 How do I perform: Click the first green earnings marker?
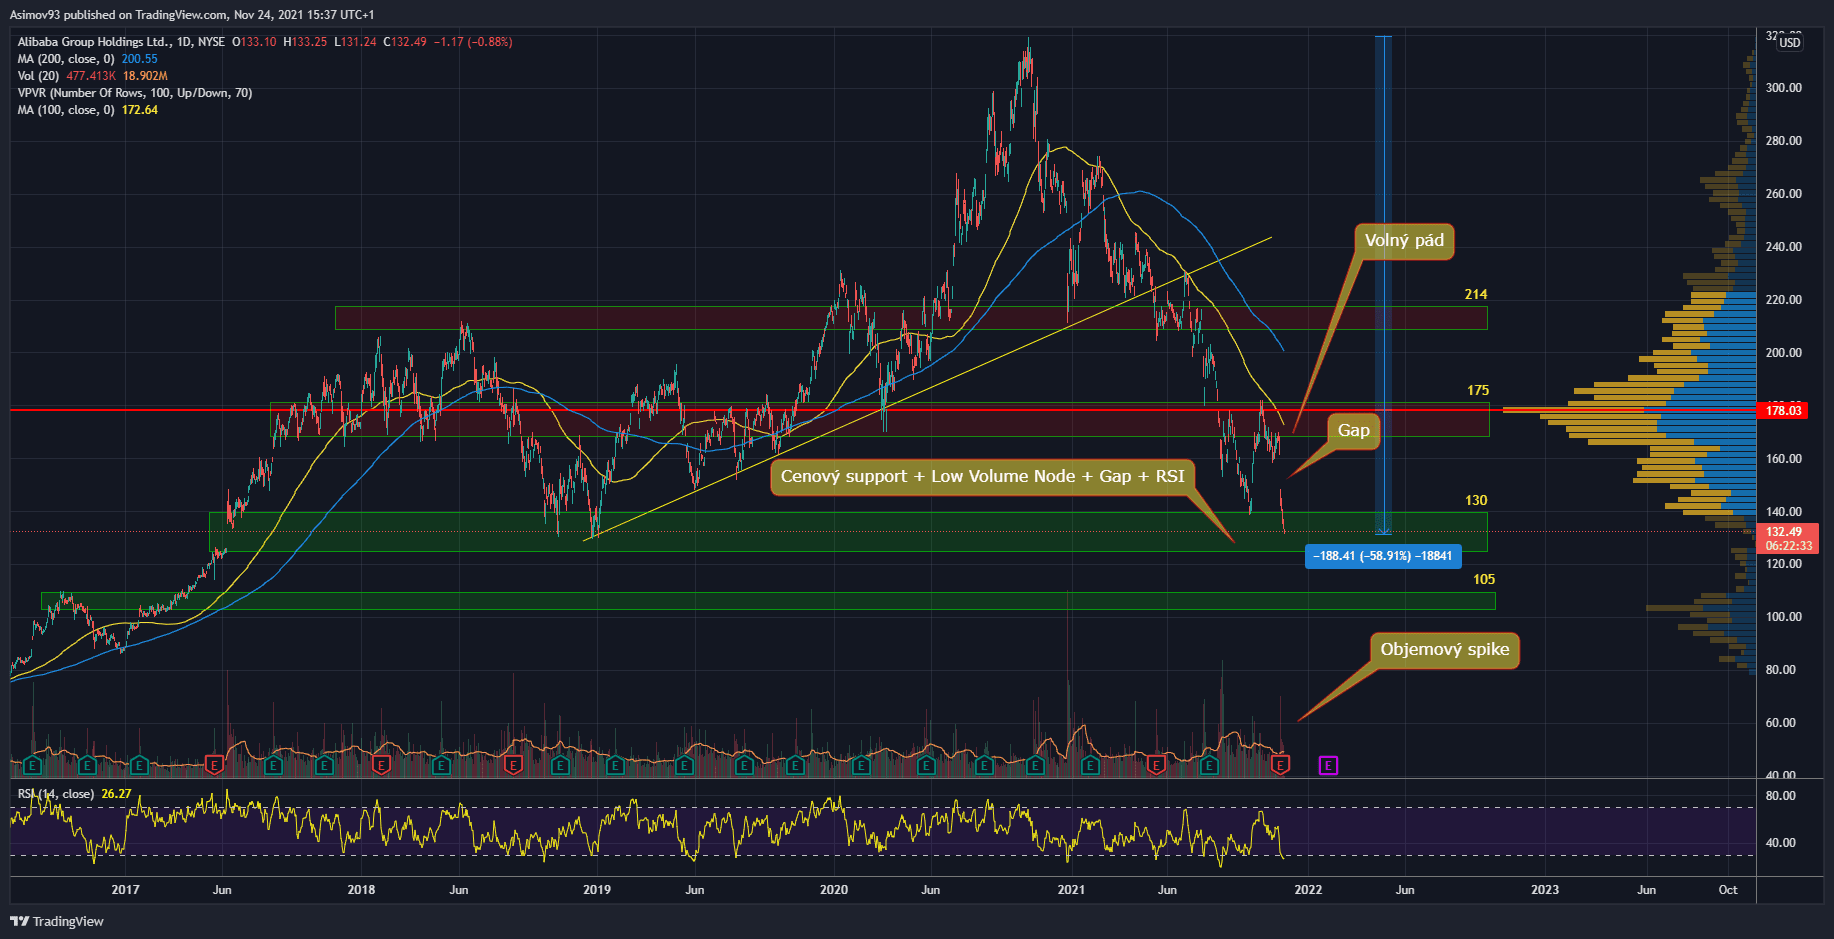tap(32, 766)
